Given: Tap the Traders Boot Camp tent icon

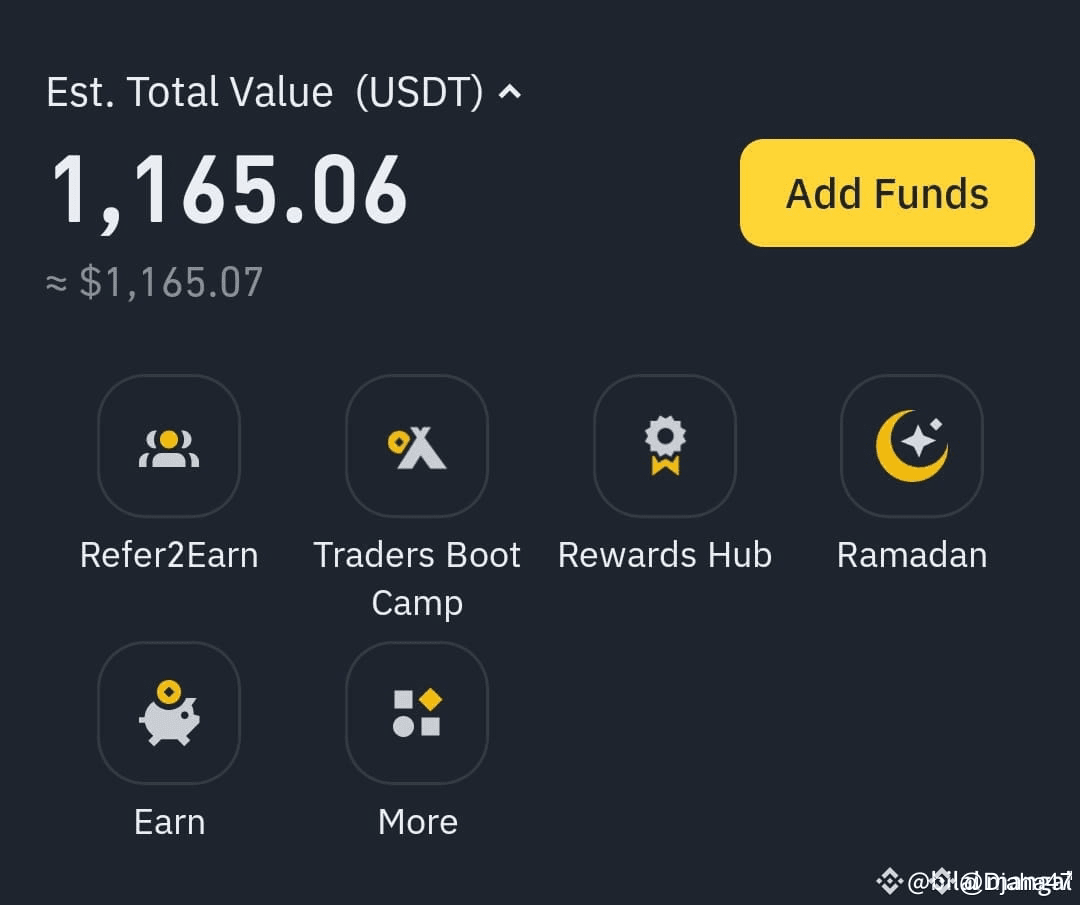Looking at the screenshot, I should click(x=417, y=446).
